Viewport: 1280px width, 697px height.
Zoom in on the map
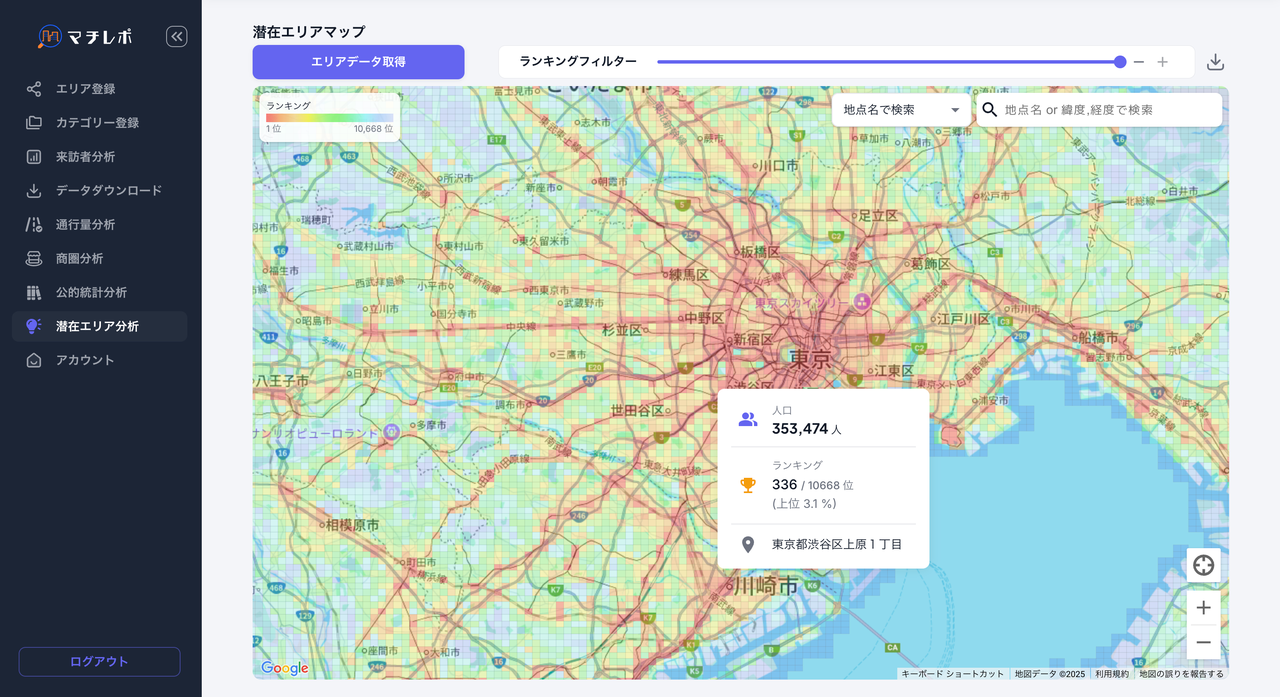pos(1203,608)
